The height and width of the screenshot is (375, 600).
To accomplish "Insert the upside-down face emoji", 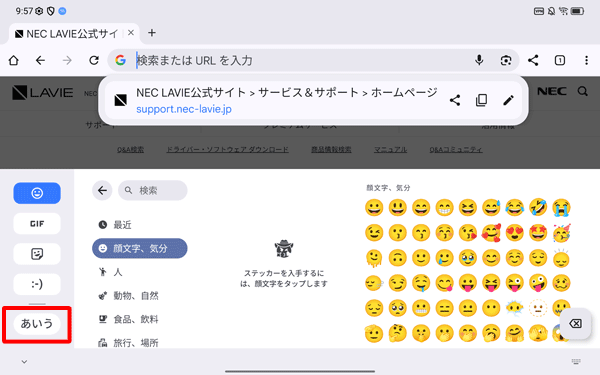I will [x=398, y=258].
